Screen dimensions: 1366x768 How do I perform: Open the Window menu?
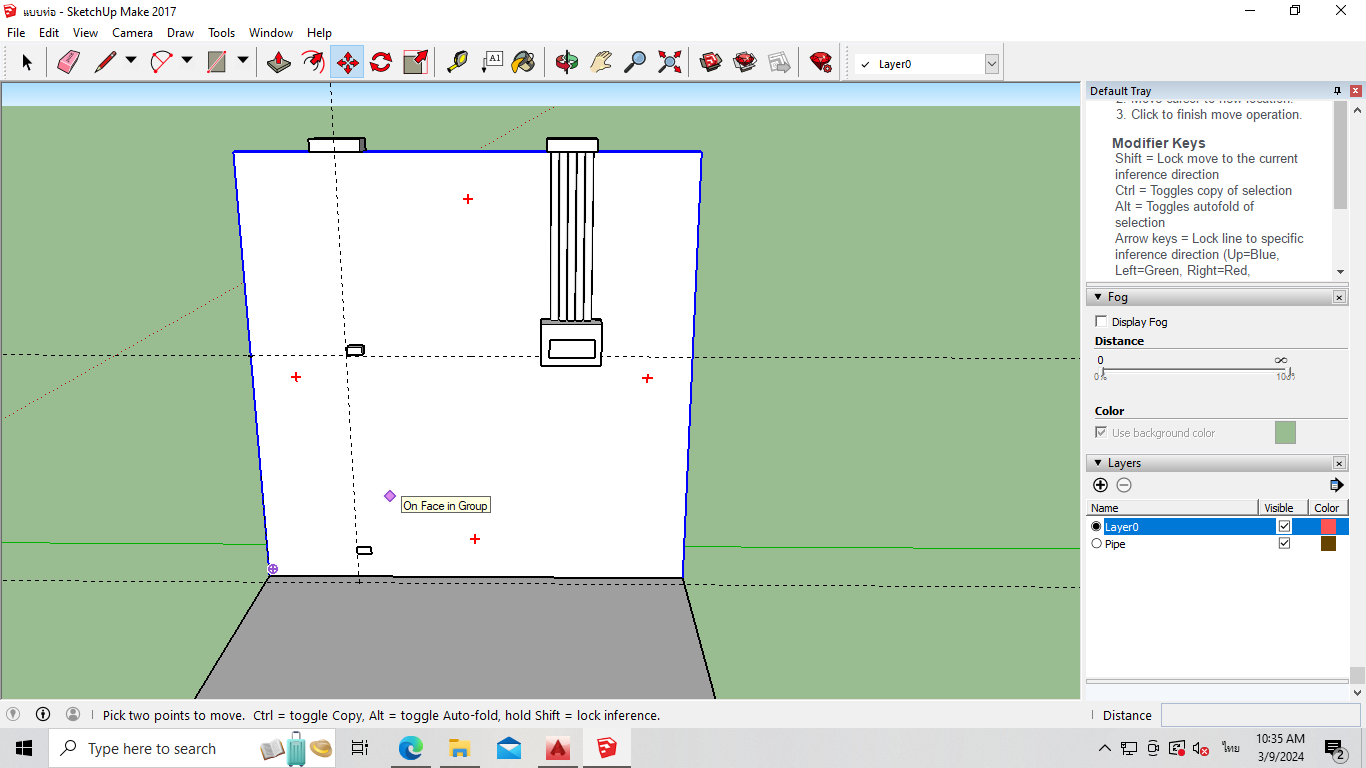click(x=271, y=32)
